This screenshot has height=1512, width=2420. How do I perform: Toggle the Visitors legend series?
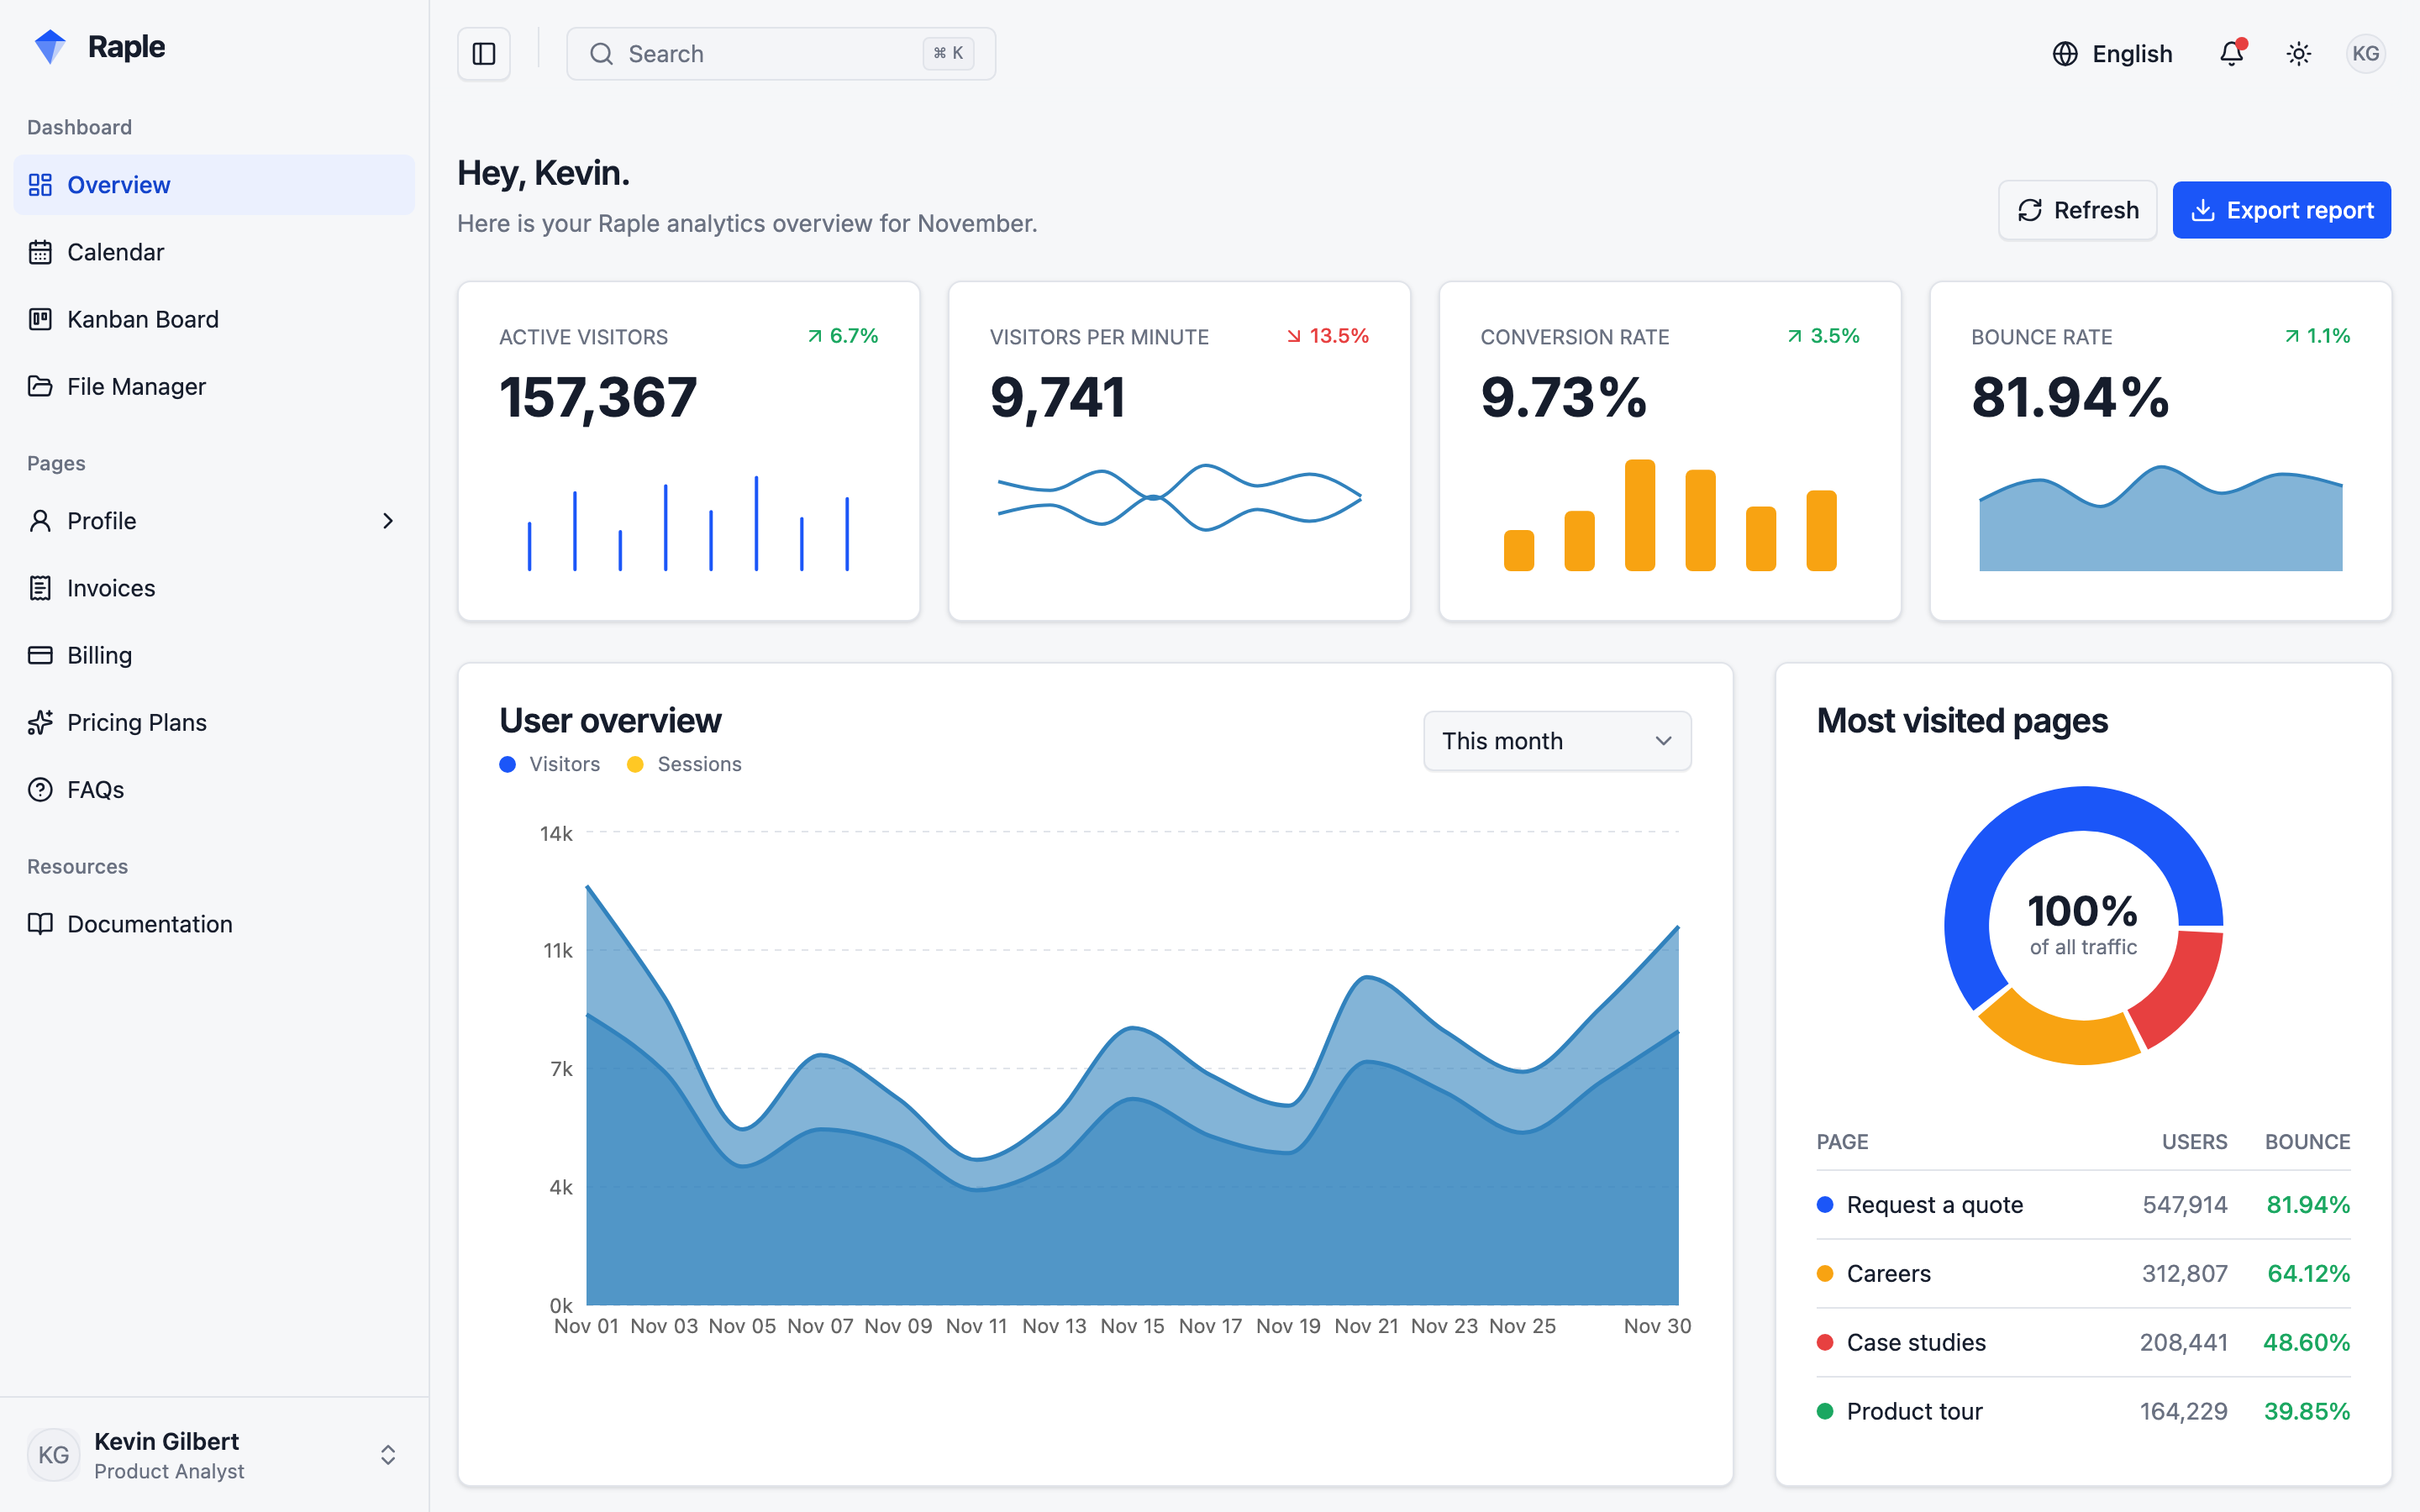click(x=550, y=764)
